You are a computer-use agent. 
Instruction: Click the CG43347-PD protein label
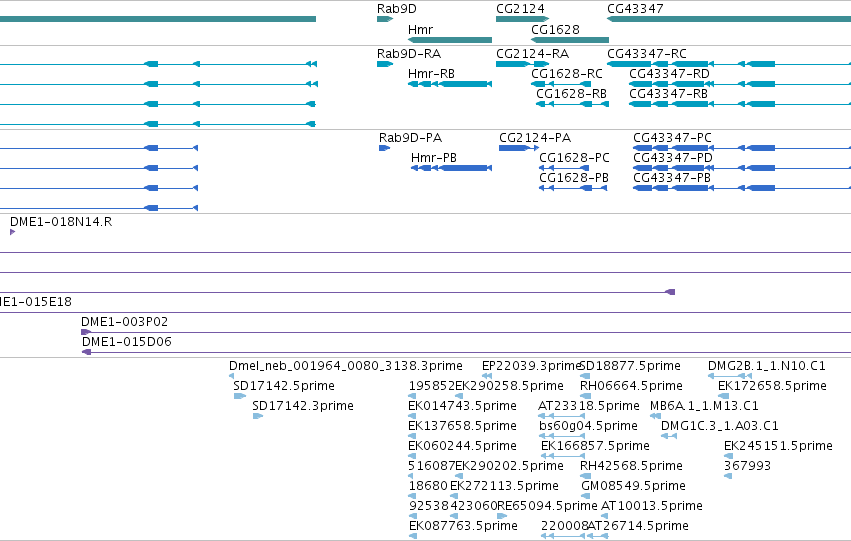click(672, 158)
